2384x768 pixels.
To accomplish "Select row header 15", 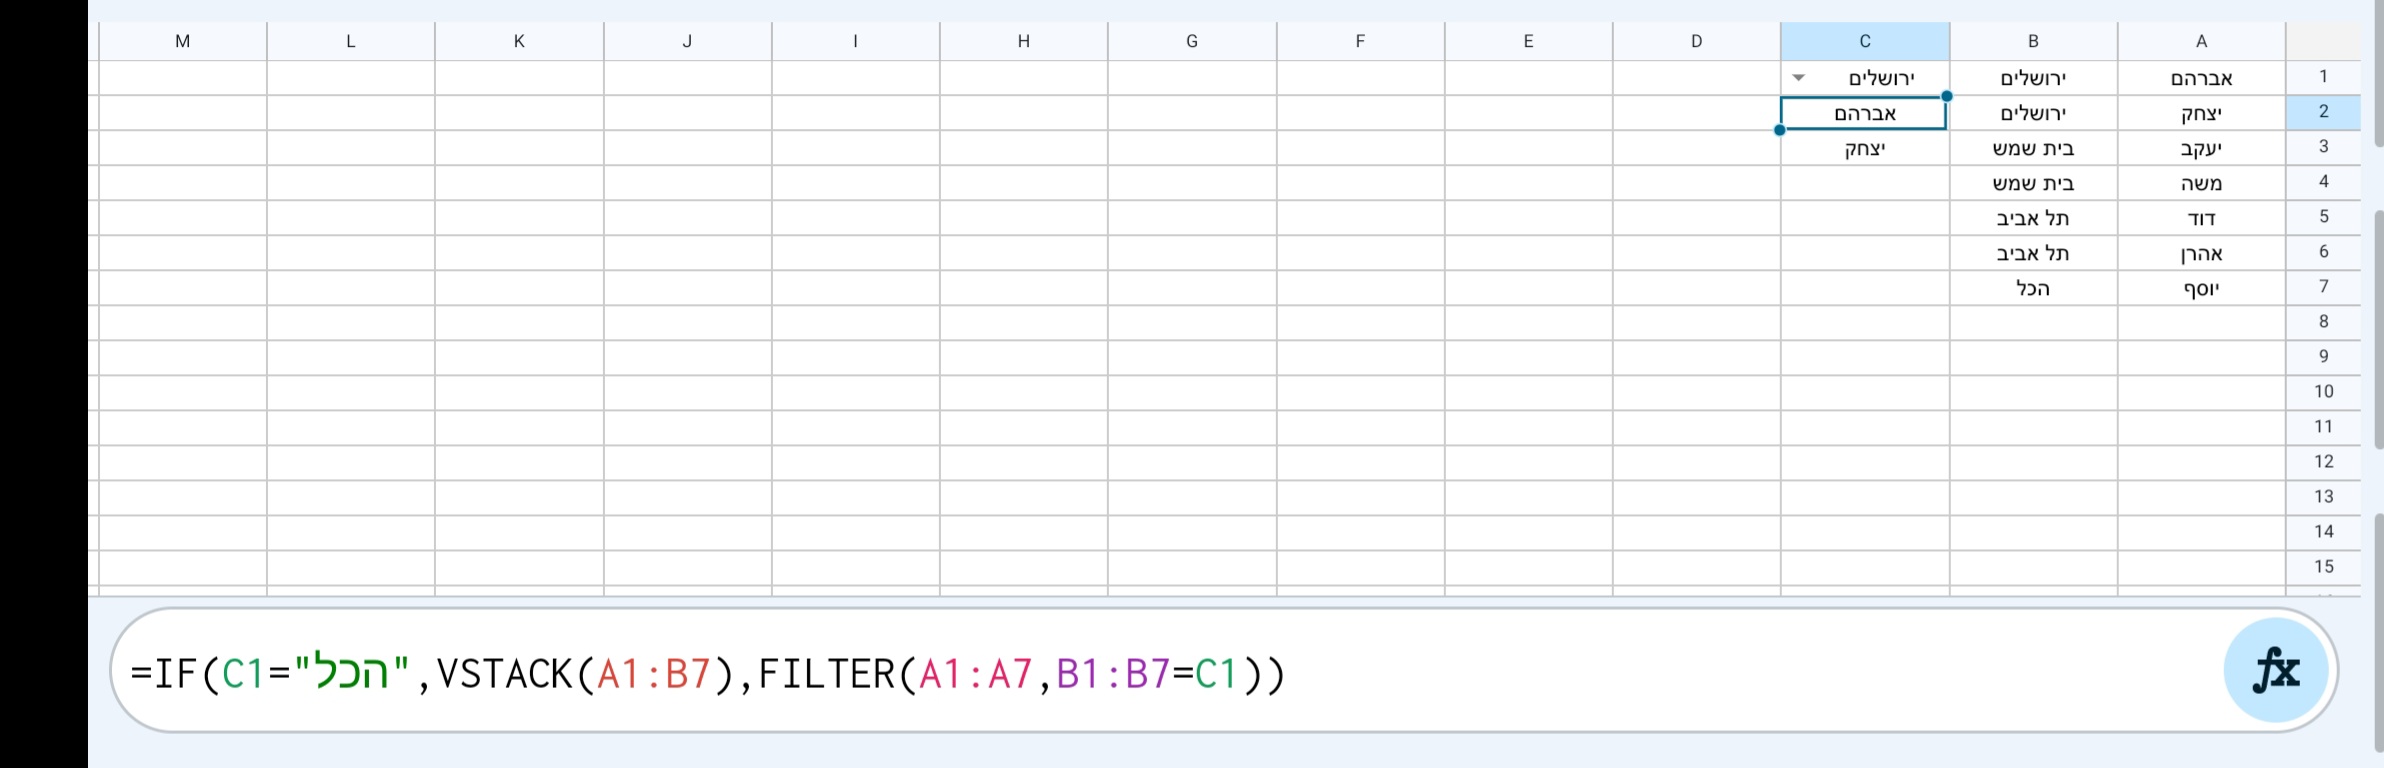I will 2322,567.
